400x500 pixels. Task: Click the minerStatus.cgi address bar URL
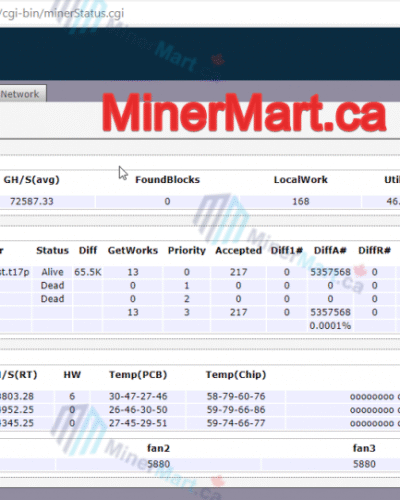point(62,13)
